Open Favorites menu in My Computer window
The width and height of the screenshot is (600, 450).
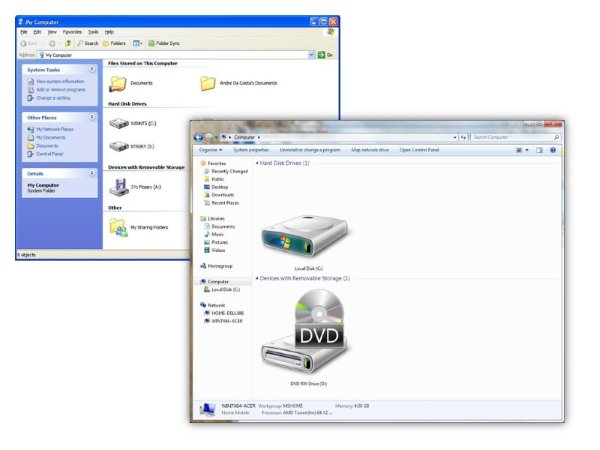pos(72,32)
